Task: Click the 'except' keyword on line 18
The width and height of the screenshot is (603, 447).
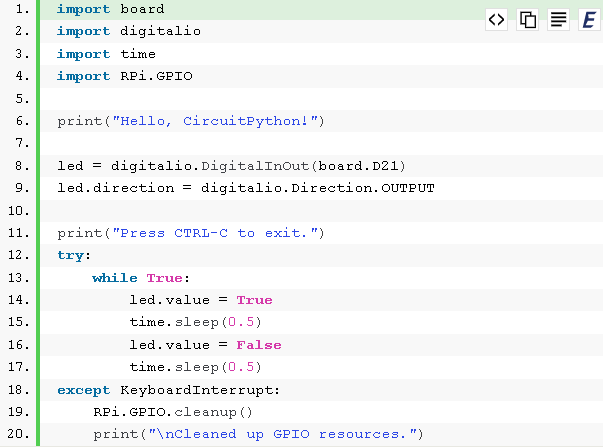Action: coord(83,390)
